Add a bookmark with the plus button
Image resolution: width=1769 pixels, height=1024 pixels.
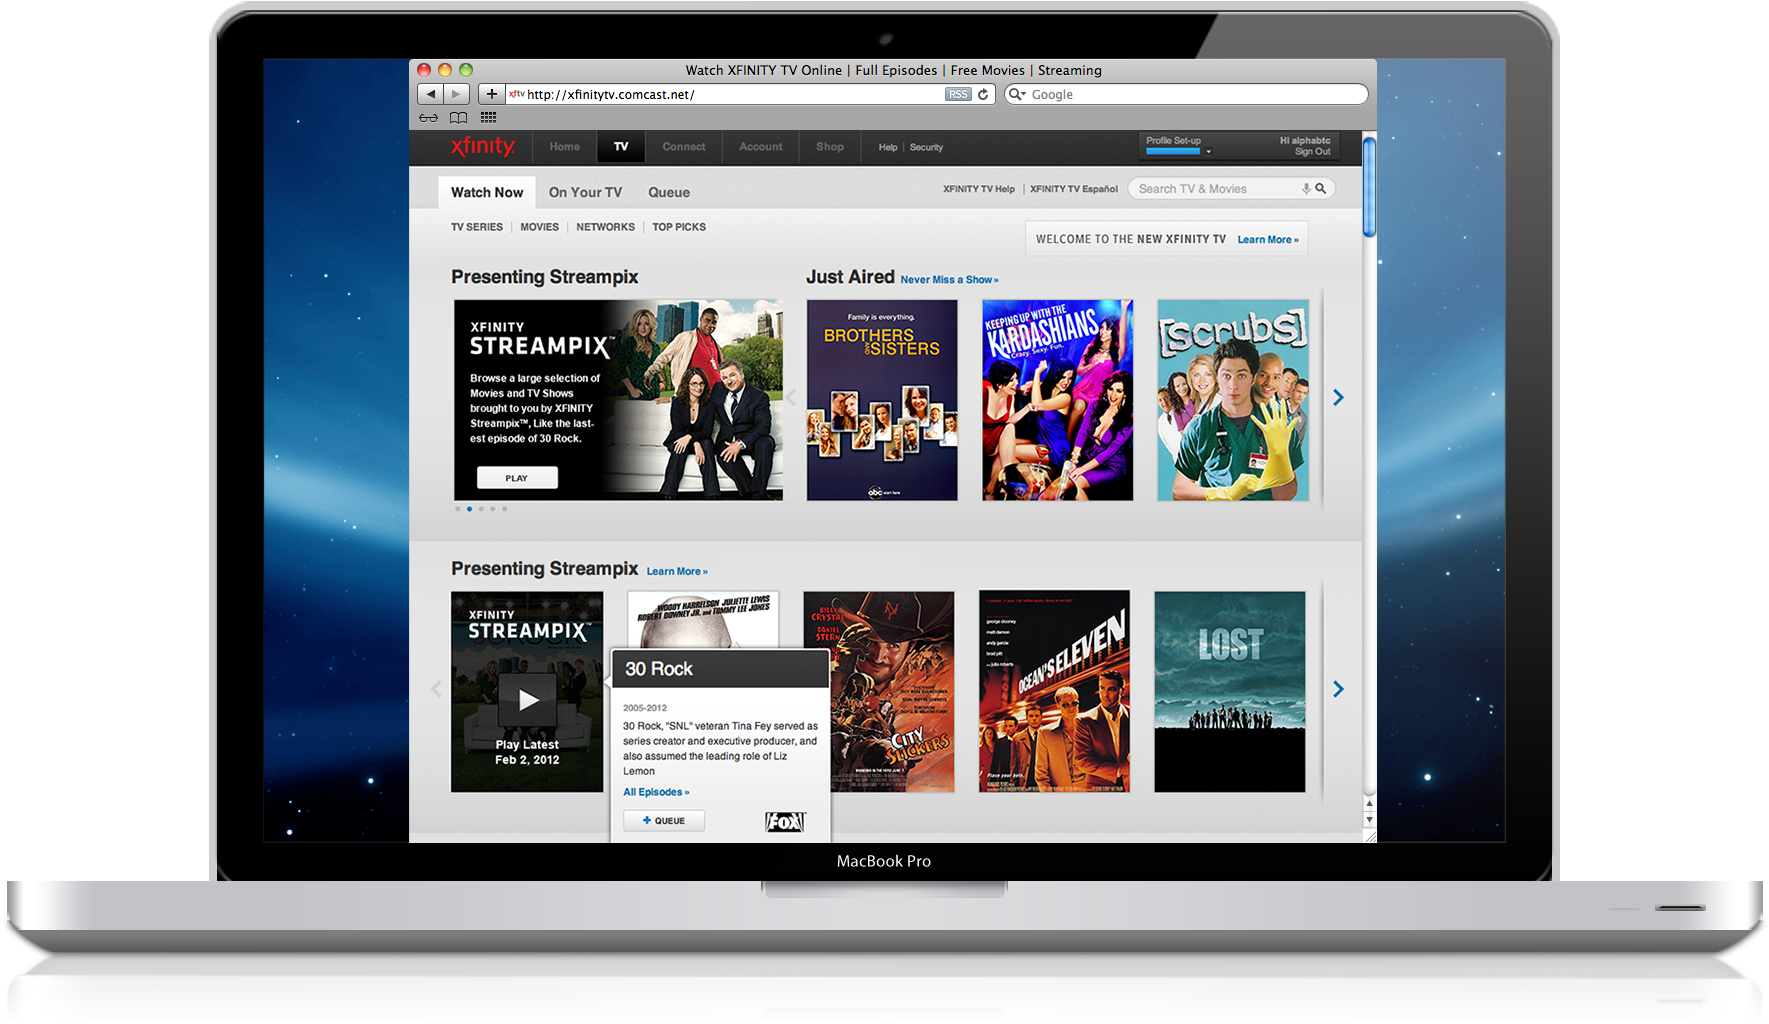point(491,94)
